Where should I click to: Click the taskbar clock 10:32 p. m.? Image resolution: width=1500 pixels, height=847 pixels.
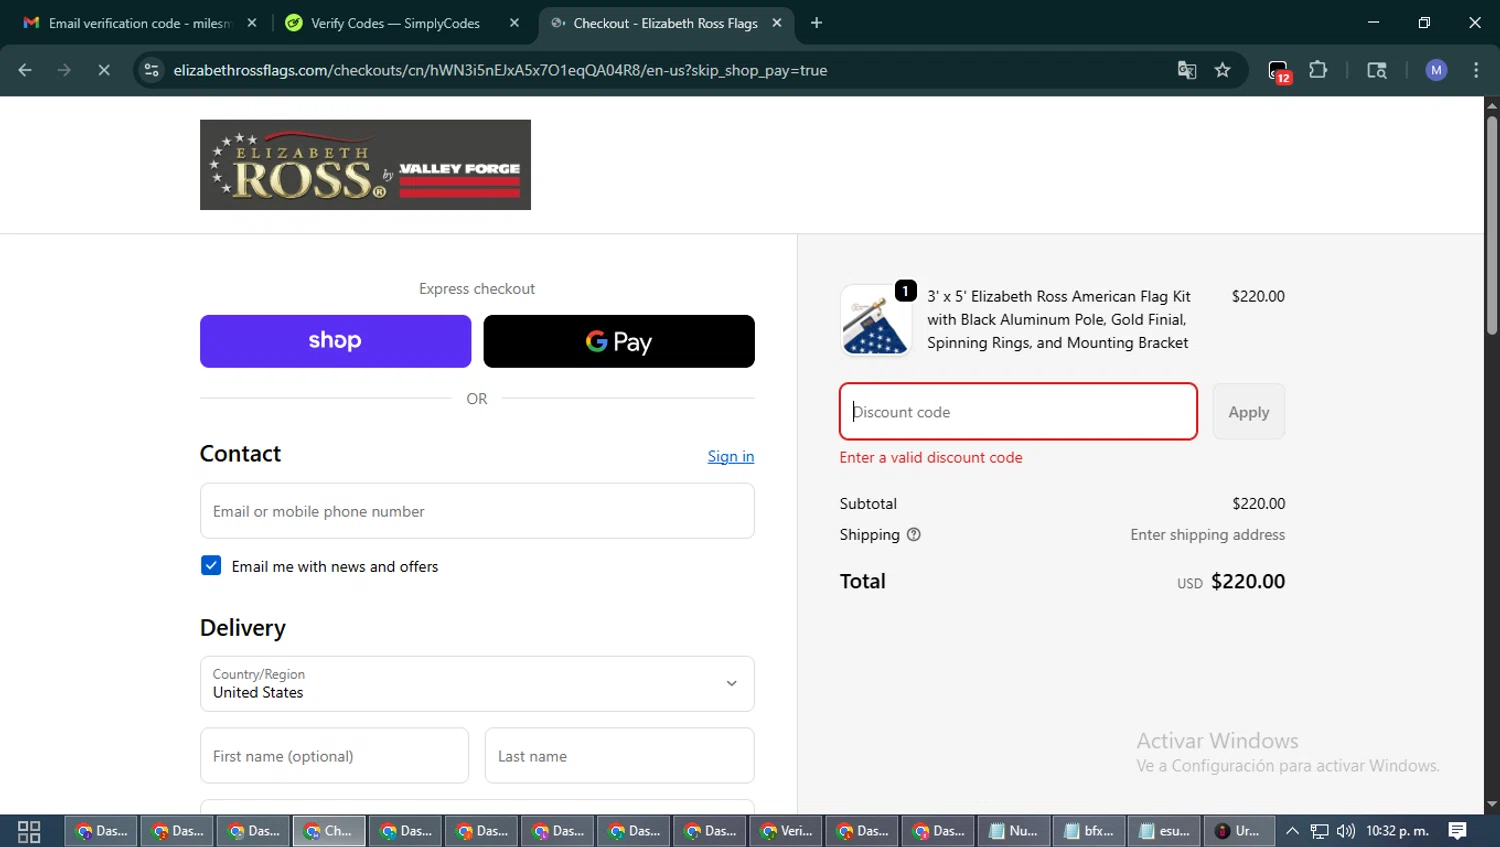click(1397, 831)
